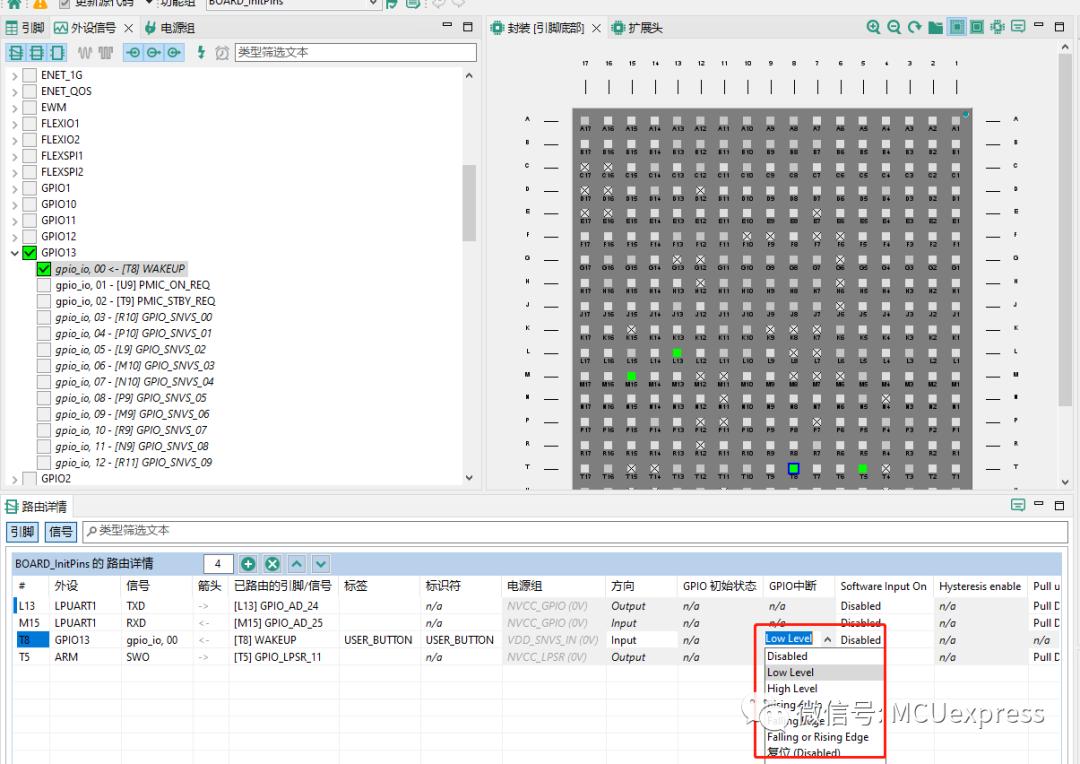This screenshot has width=1080, height=764.
Task: Expand the GPIO12 tree node
Action: click(14, 236)
